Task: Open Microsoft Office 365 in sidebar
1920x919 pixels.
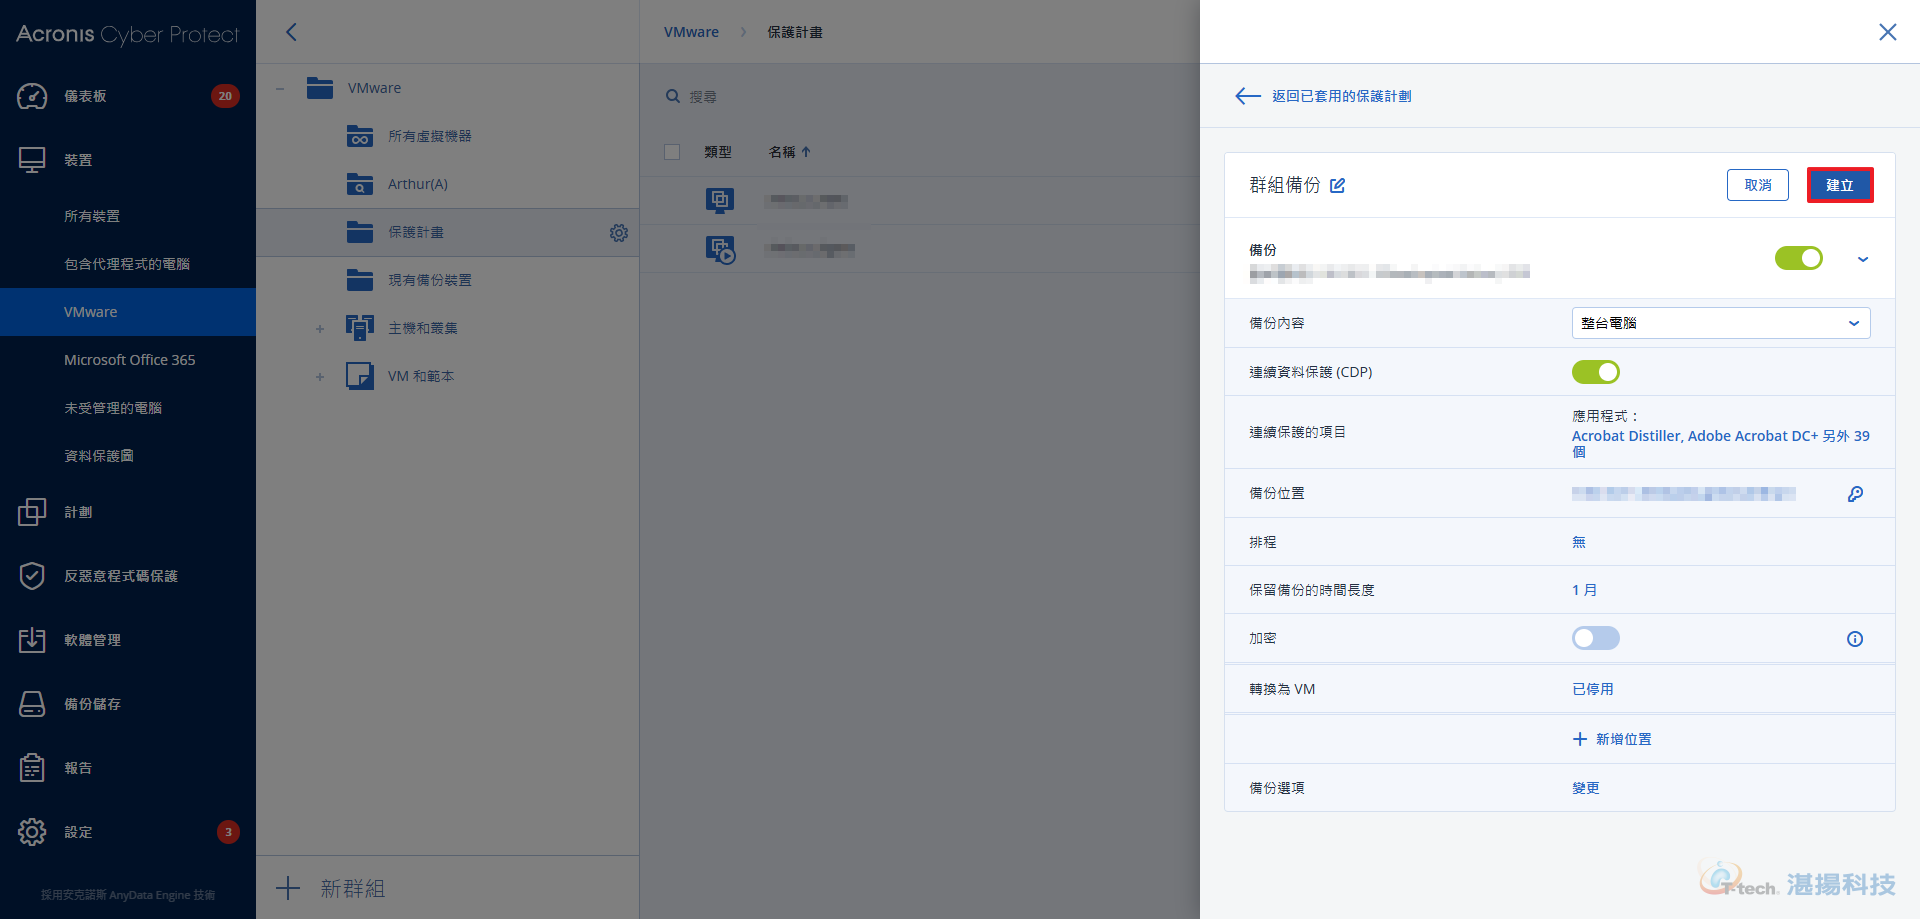Action: [128, 360]
